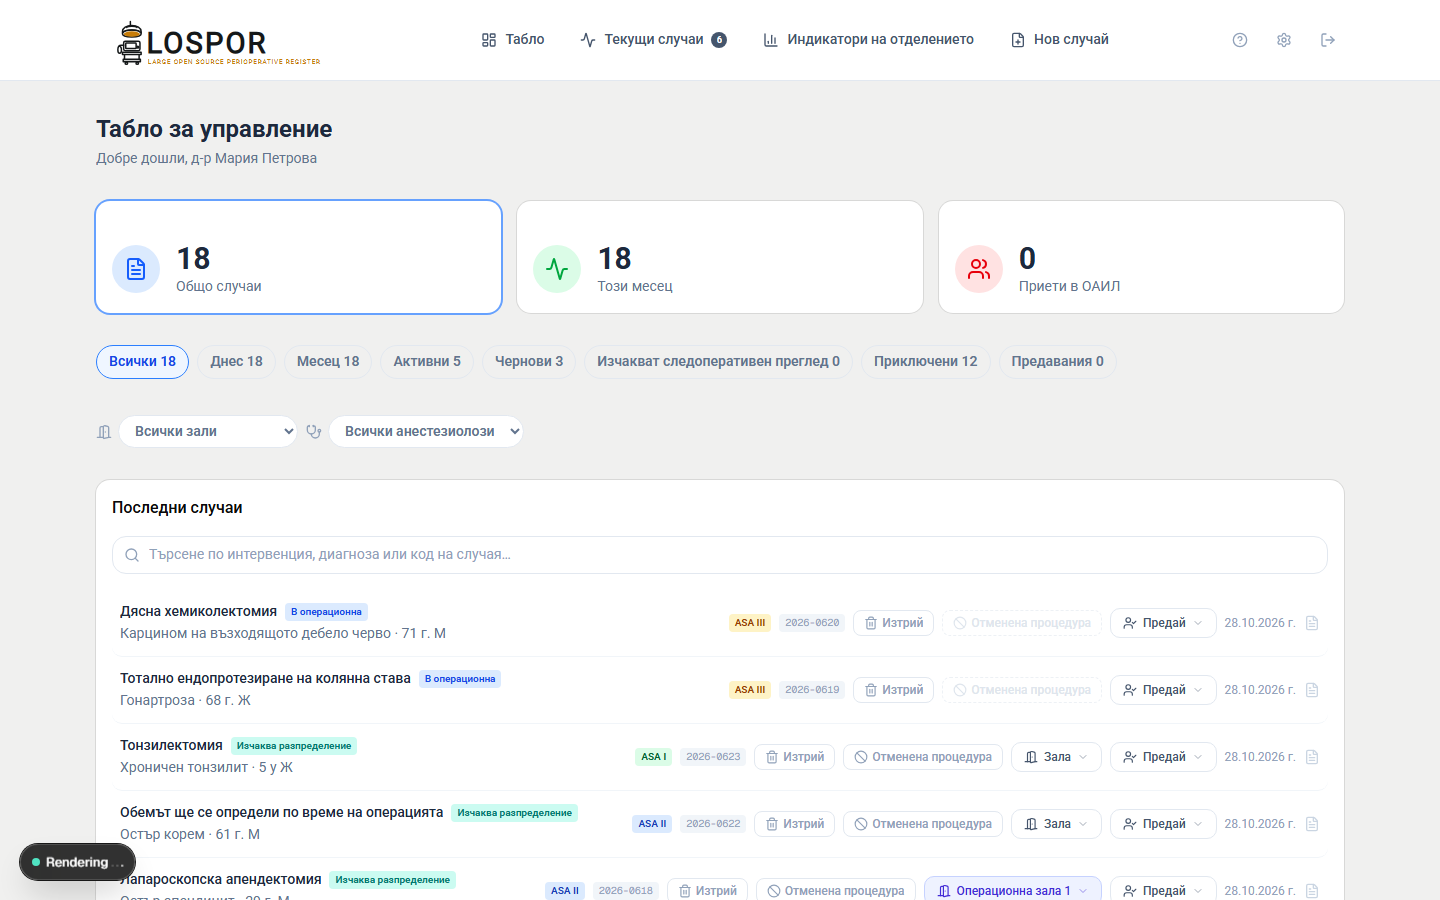This screenshot has width=1440, height=900.
Task: Select the Приключени 12 filter tab
Action: [x=926, y=362]
